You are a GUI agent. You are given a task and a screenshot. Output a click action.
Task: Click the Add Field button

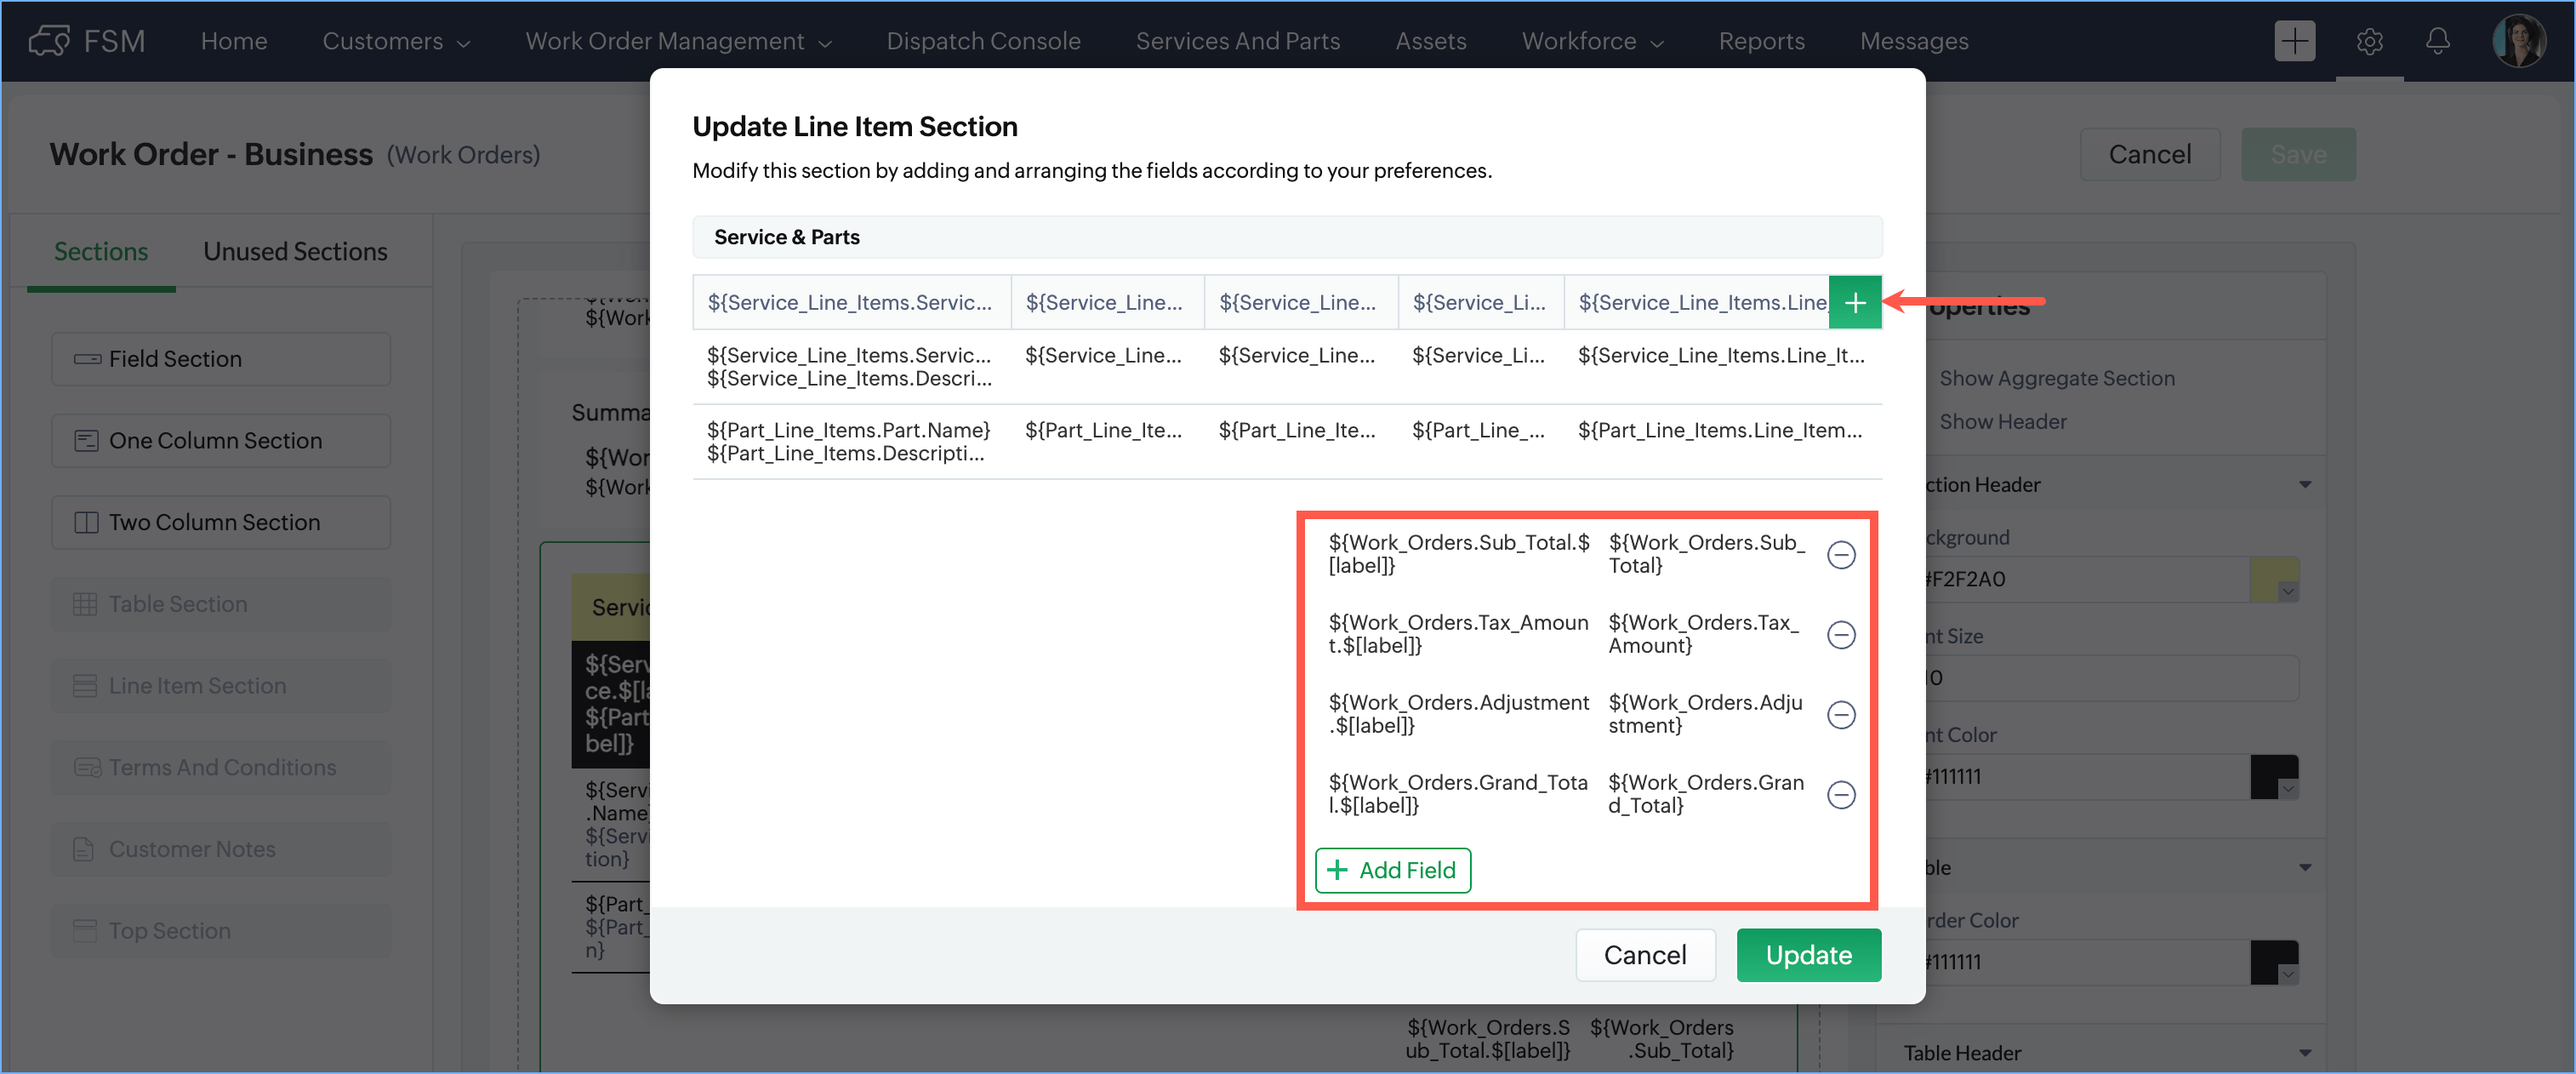tap(1392, 870)
